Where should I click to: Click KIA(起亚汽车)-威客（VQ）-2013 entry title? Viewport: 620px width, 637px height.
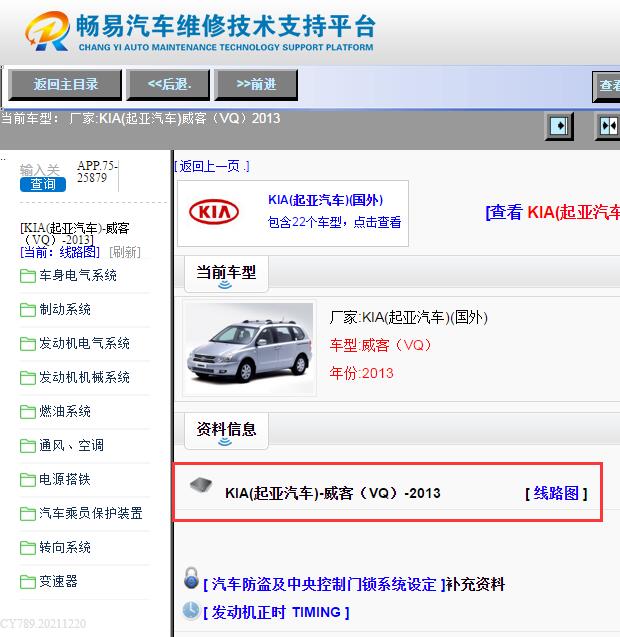click(x=333, y=493)
